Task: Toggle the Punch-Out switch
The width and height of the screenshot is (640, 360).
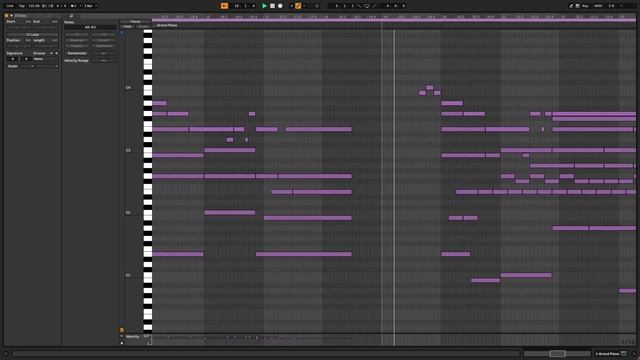Action: [x=374, y=6]
